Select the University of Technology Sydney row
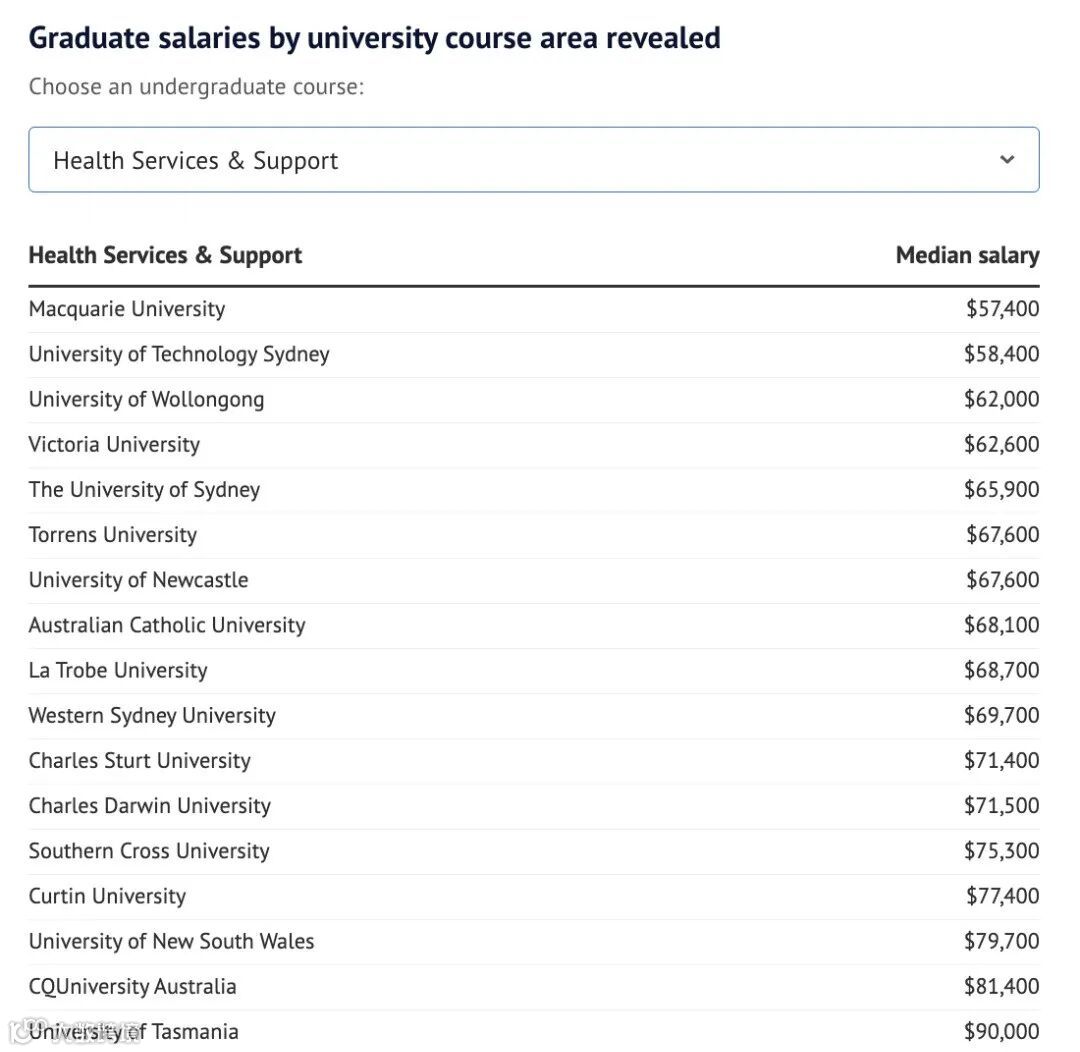This screenshot has width=1080, height=1052. 179,354
